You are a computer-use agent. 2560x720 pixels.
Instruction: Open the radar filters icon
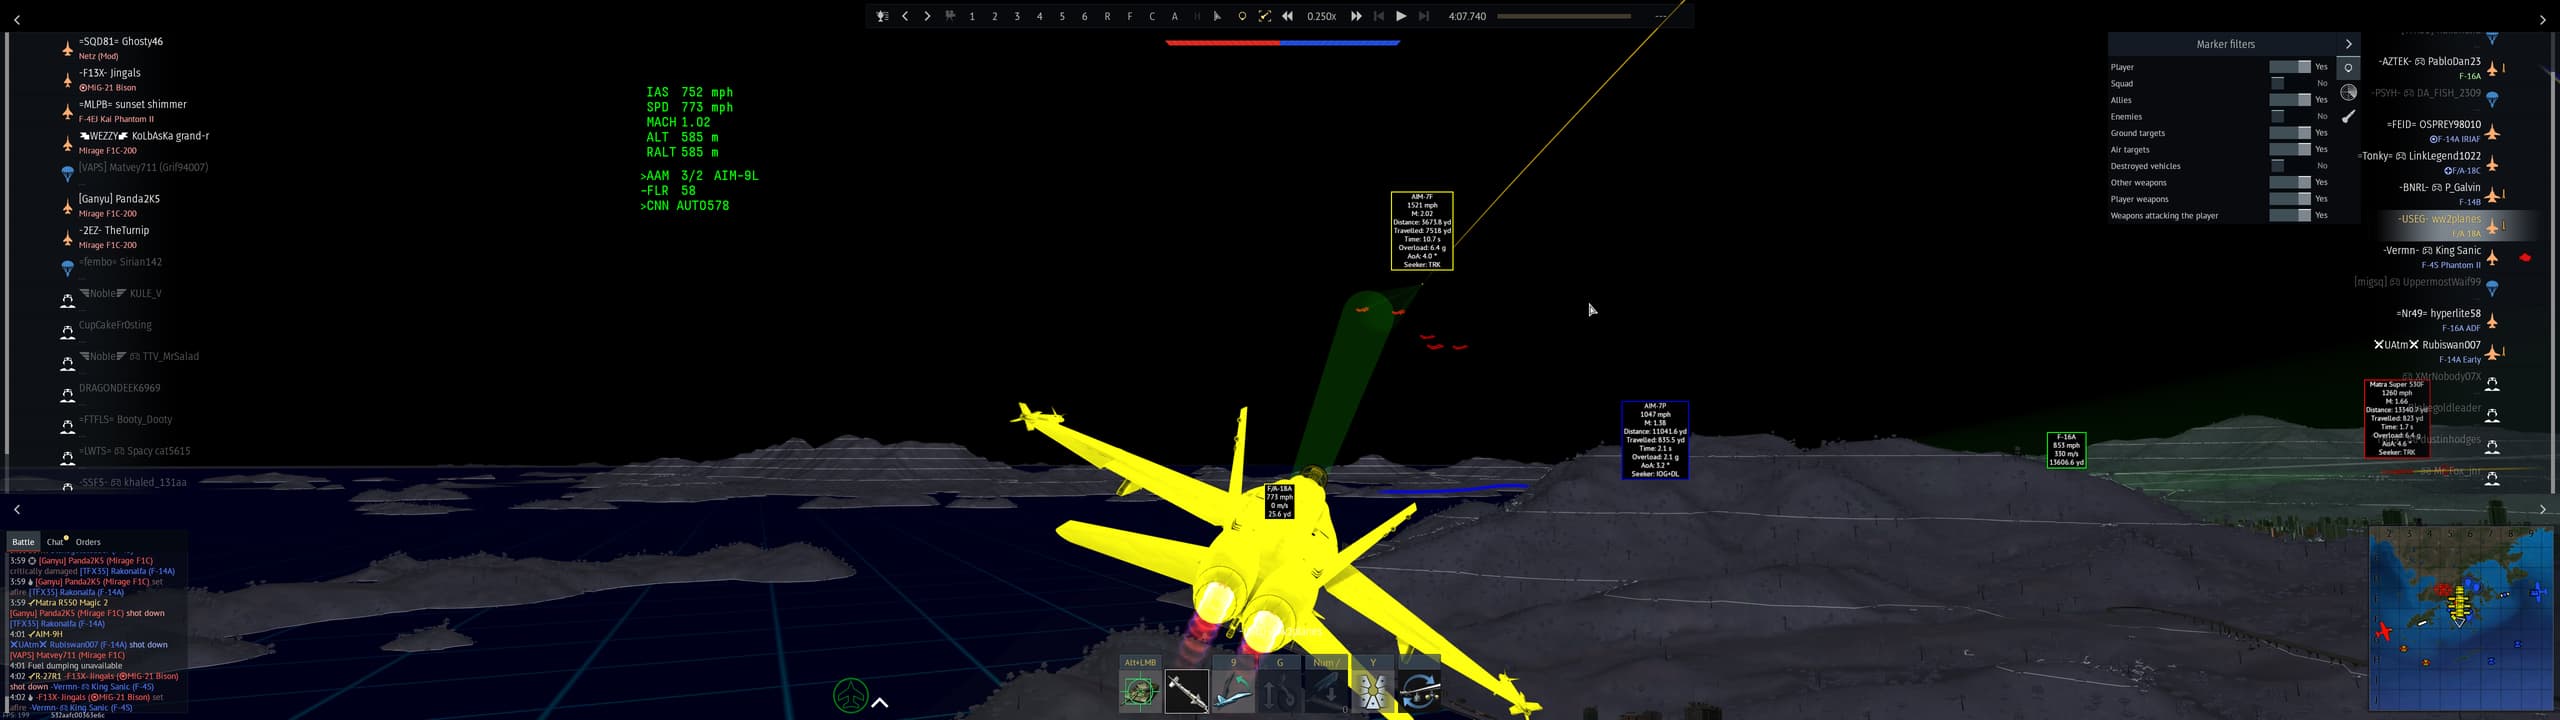pos(2349,92)
